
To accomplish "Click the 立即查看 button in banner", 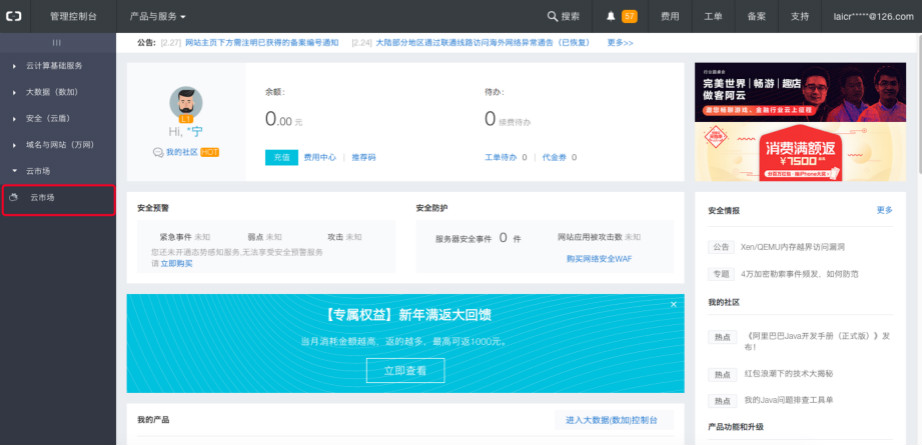I will coord(405,370).
